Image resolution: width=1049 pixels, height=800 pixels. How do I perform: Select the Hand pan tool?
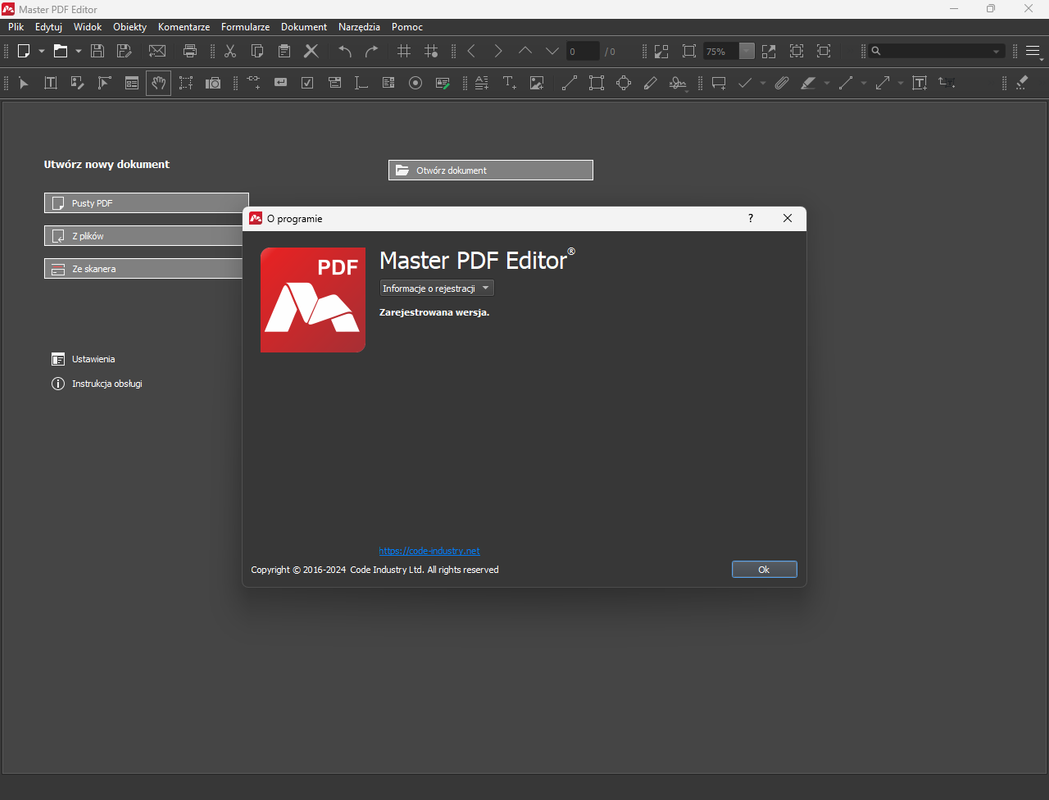(x=159, y=83)
